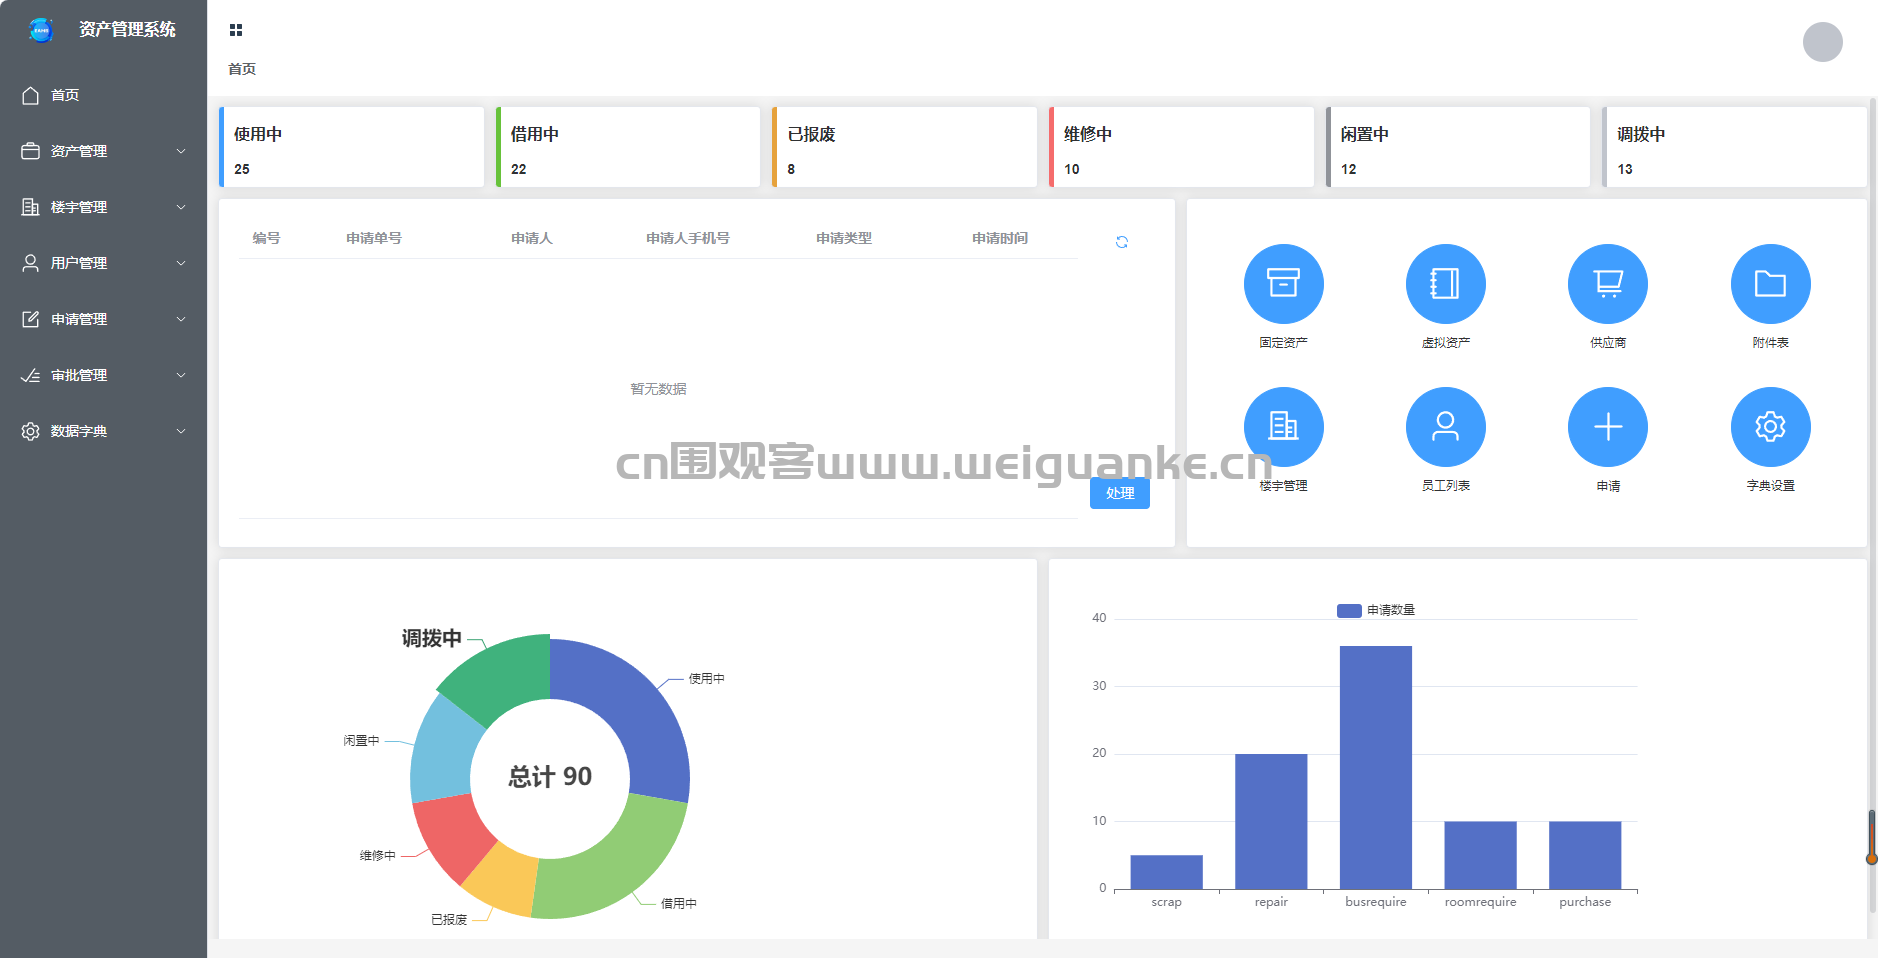Toggle the sidebar with the grid icon
The height and width of the screenshot is (958, 1878).
click(236, 30)
